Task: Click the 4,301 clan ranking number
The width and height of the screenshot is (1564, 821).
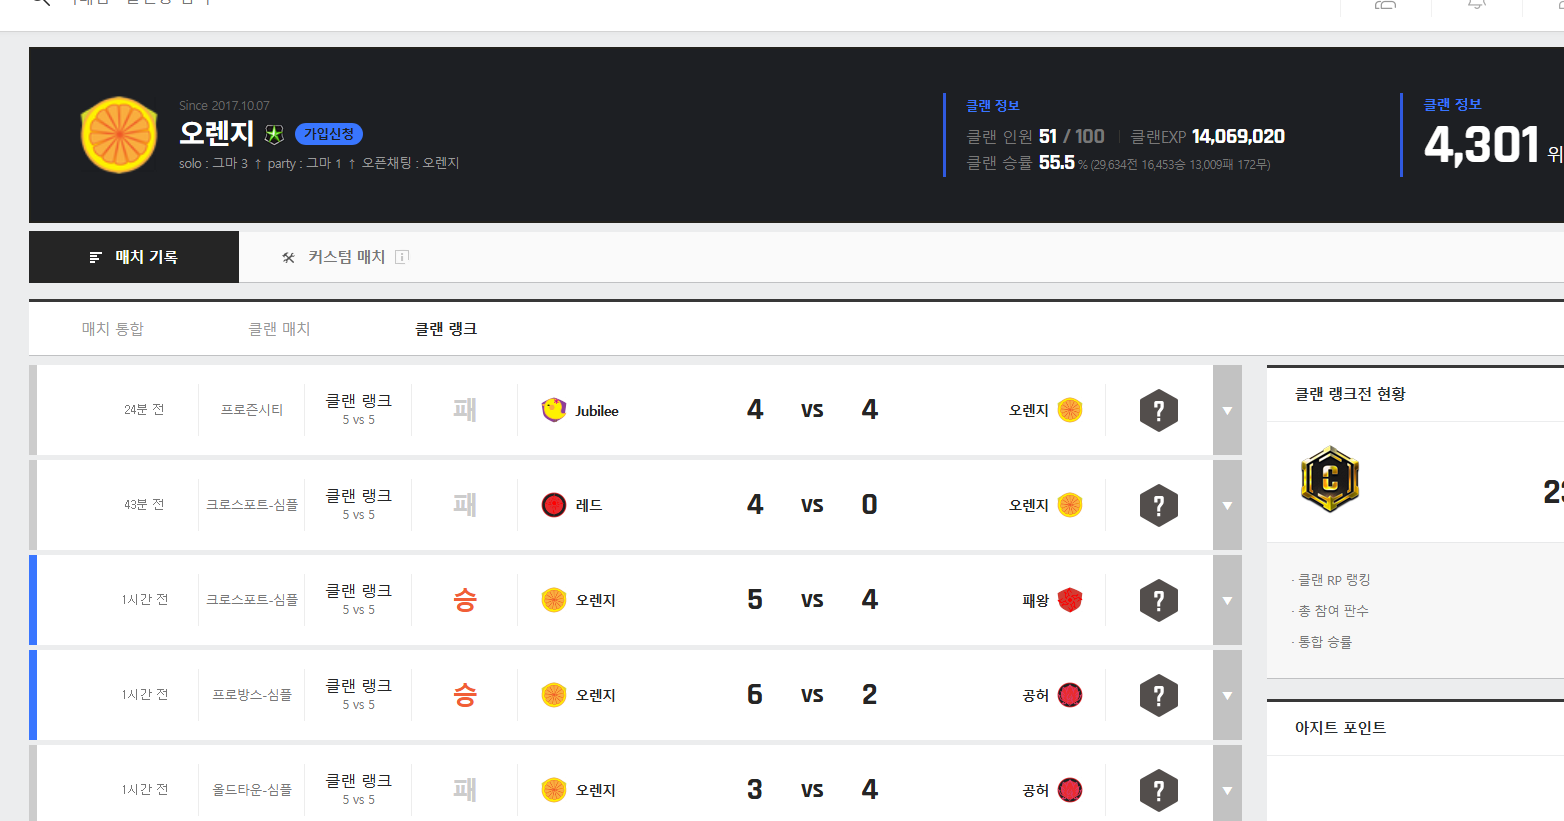Action: [1481, 145]
